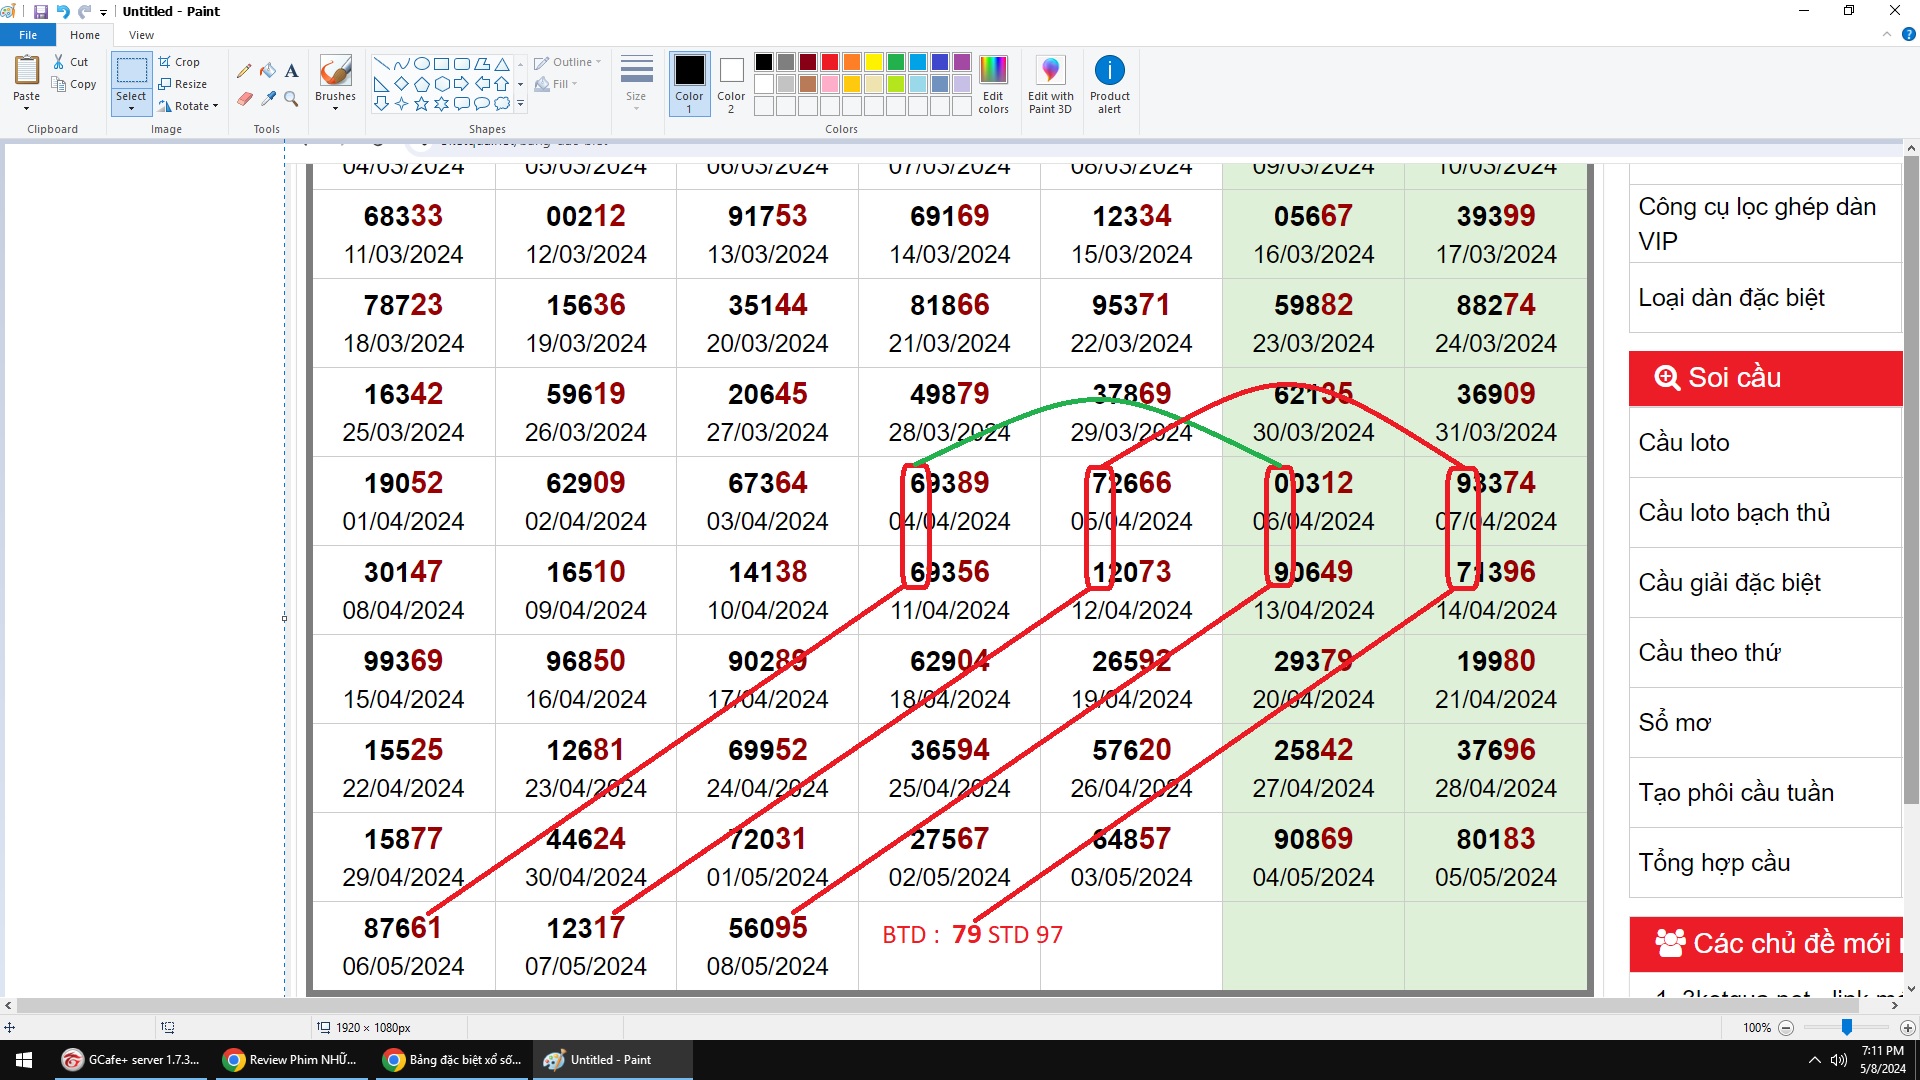Pick the red color swatch

tap(830, 62)
